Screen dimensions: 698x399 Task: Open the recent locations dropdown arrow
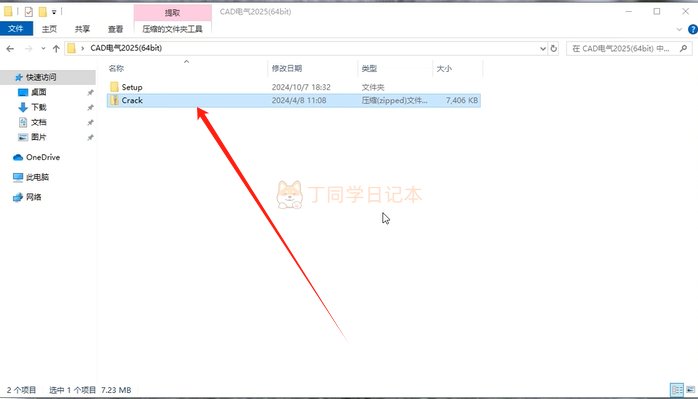pos(43,49)
